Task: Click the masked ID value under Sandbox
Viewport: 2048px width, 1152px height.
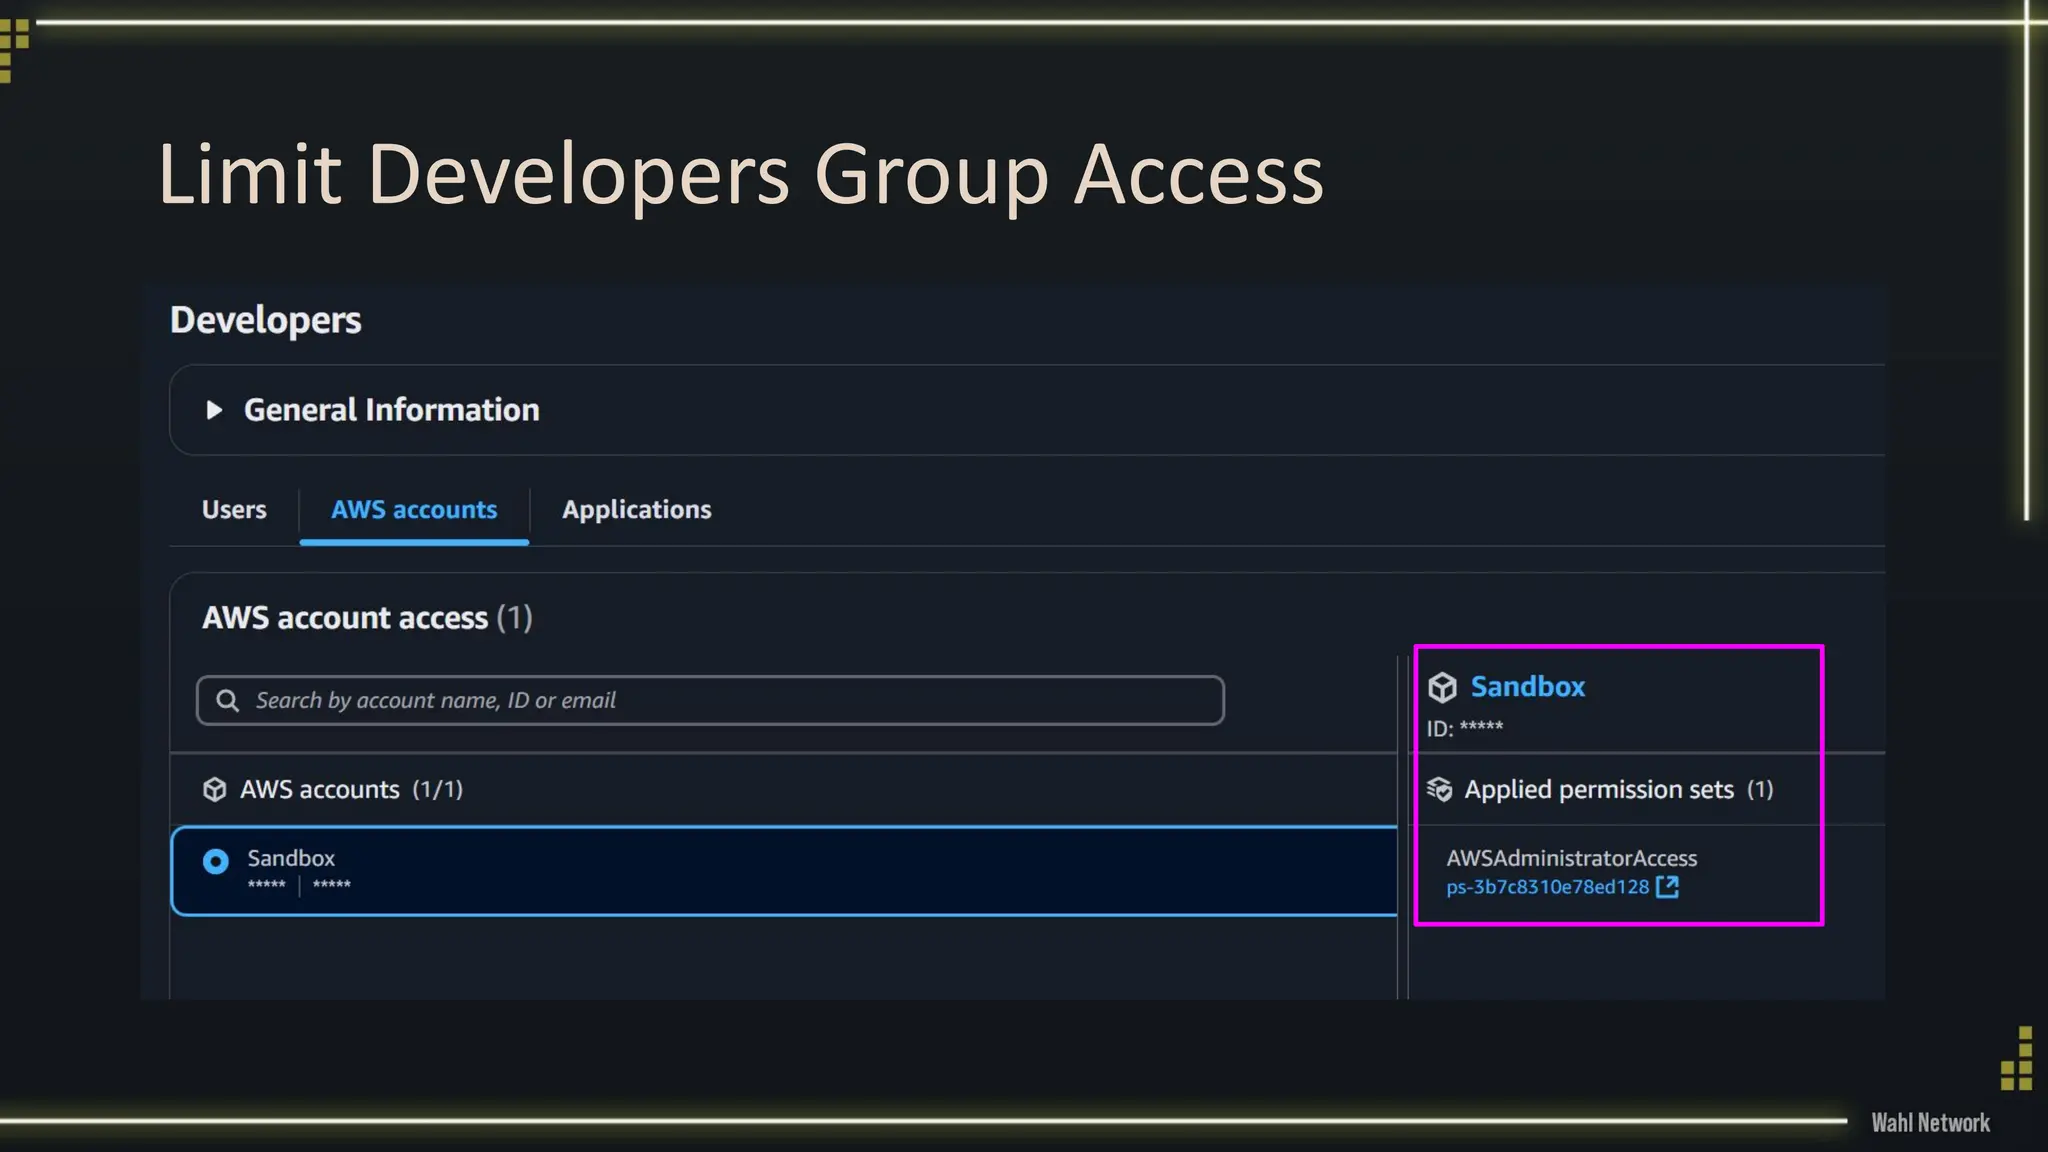Action: pos(1481,726)
